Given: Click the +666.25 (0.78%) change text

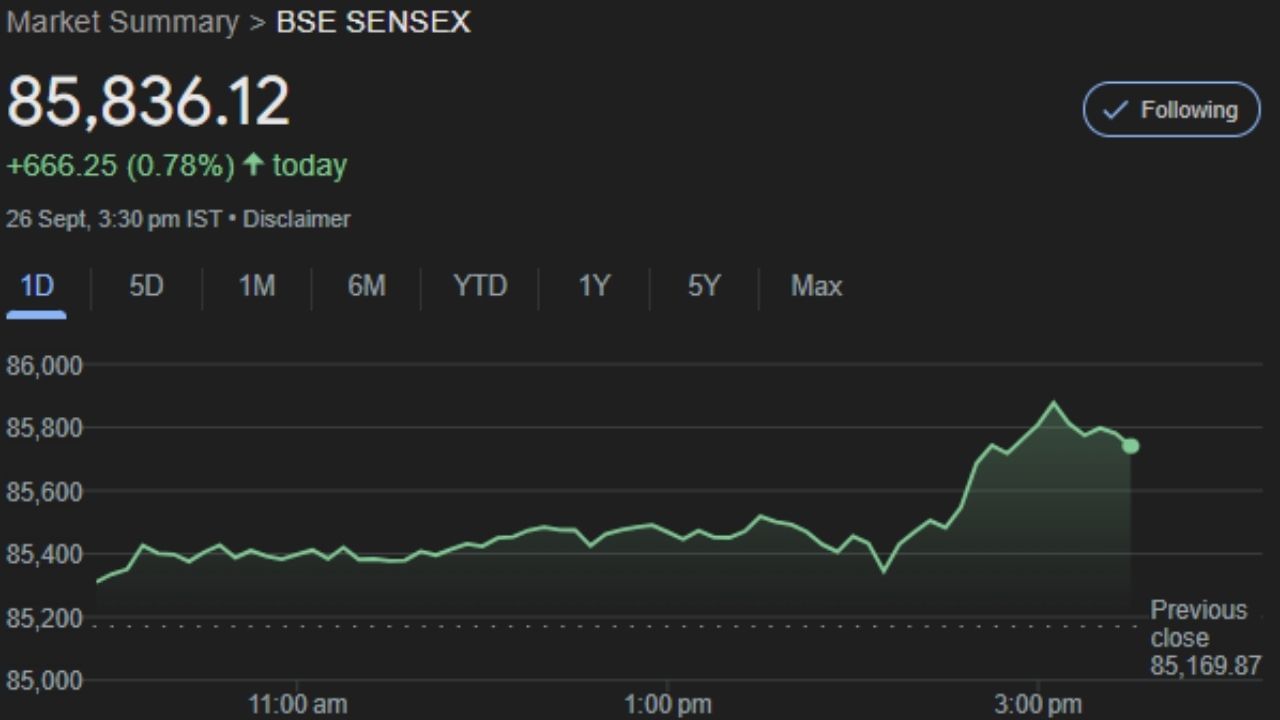Looking at the screenshot, I should pos(120,165).
